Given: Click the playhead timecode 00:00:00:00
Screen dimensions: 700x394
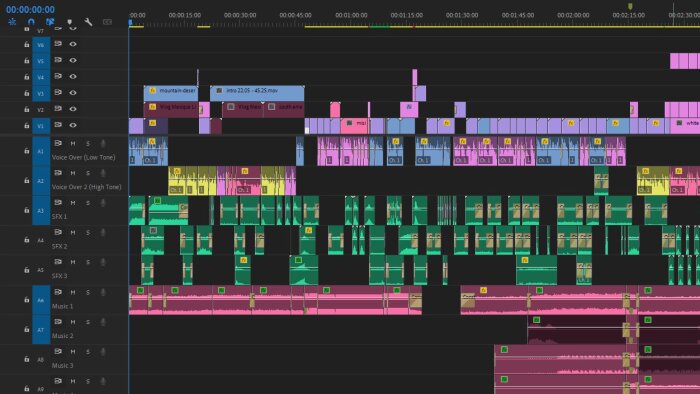Looking at the screenshot, I should 30,9.
